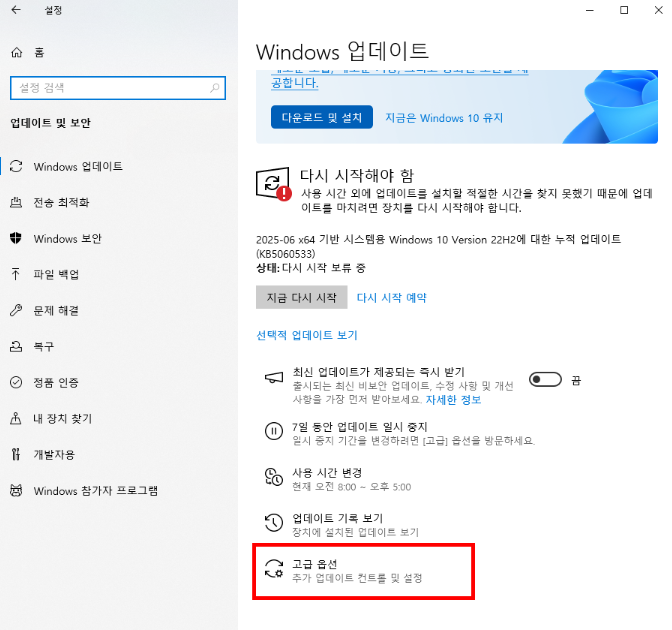The width and height of the screenshot is (672, 630).
Task: Click the 지금 다시 시작 button
Action: tap(302, 297)
